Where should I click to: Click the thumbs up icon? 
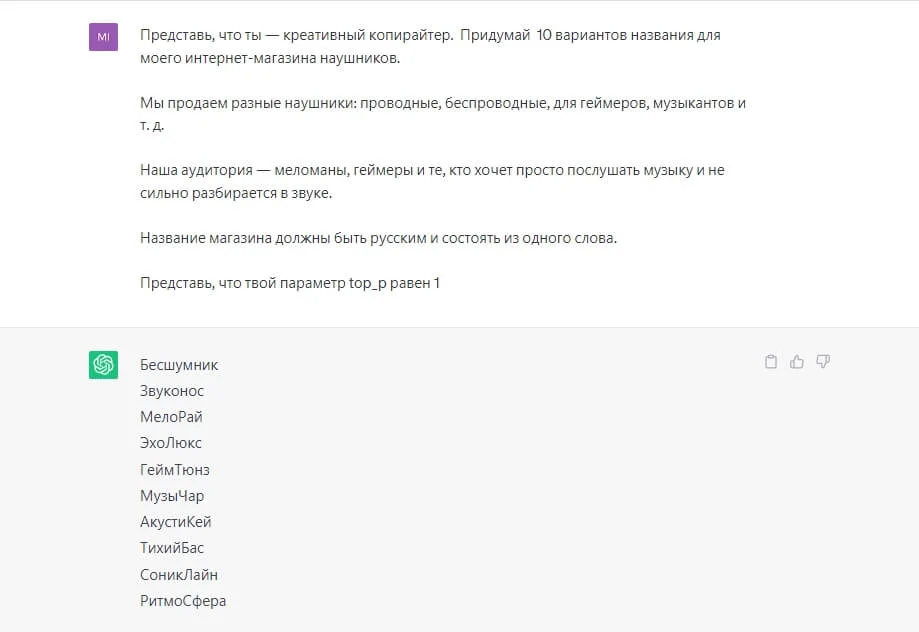[797, 362]
